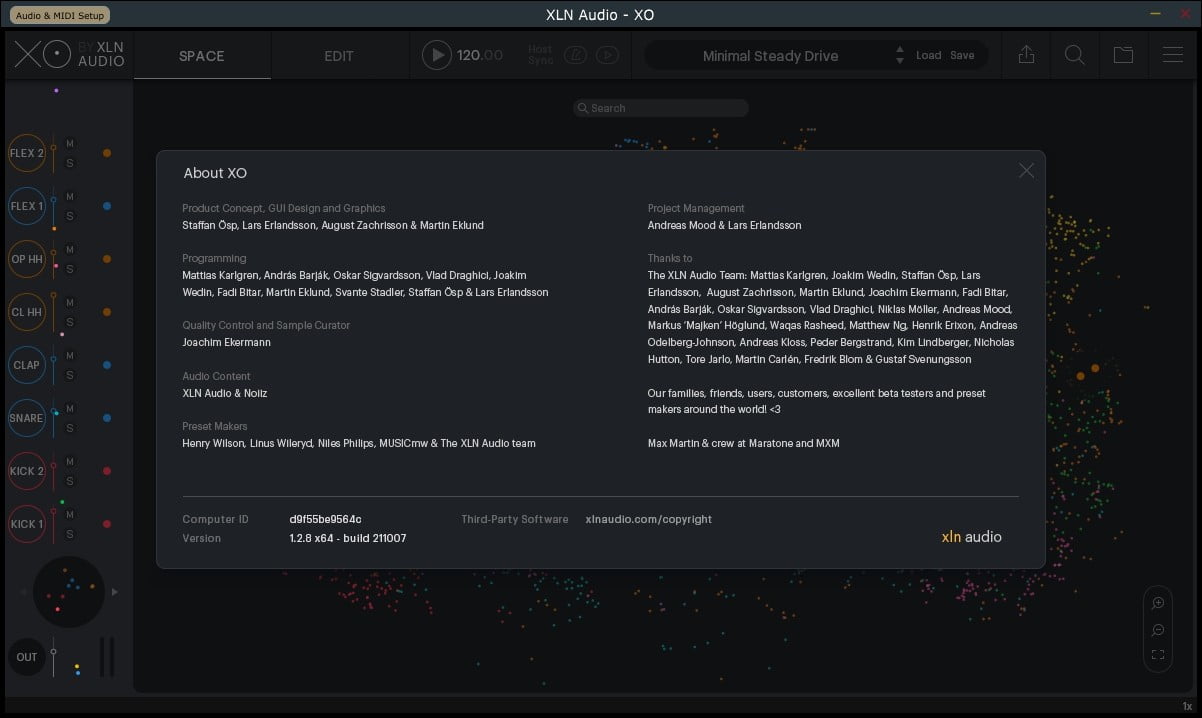
Task: Mute the KICK 1 channel
Action: tap(70, 515)
